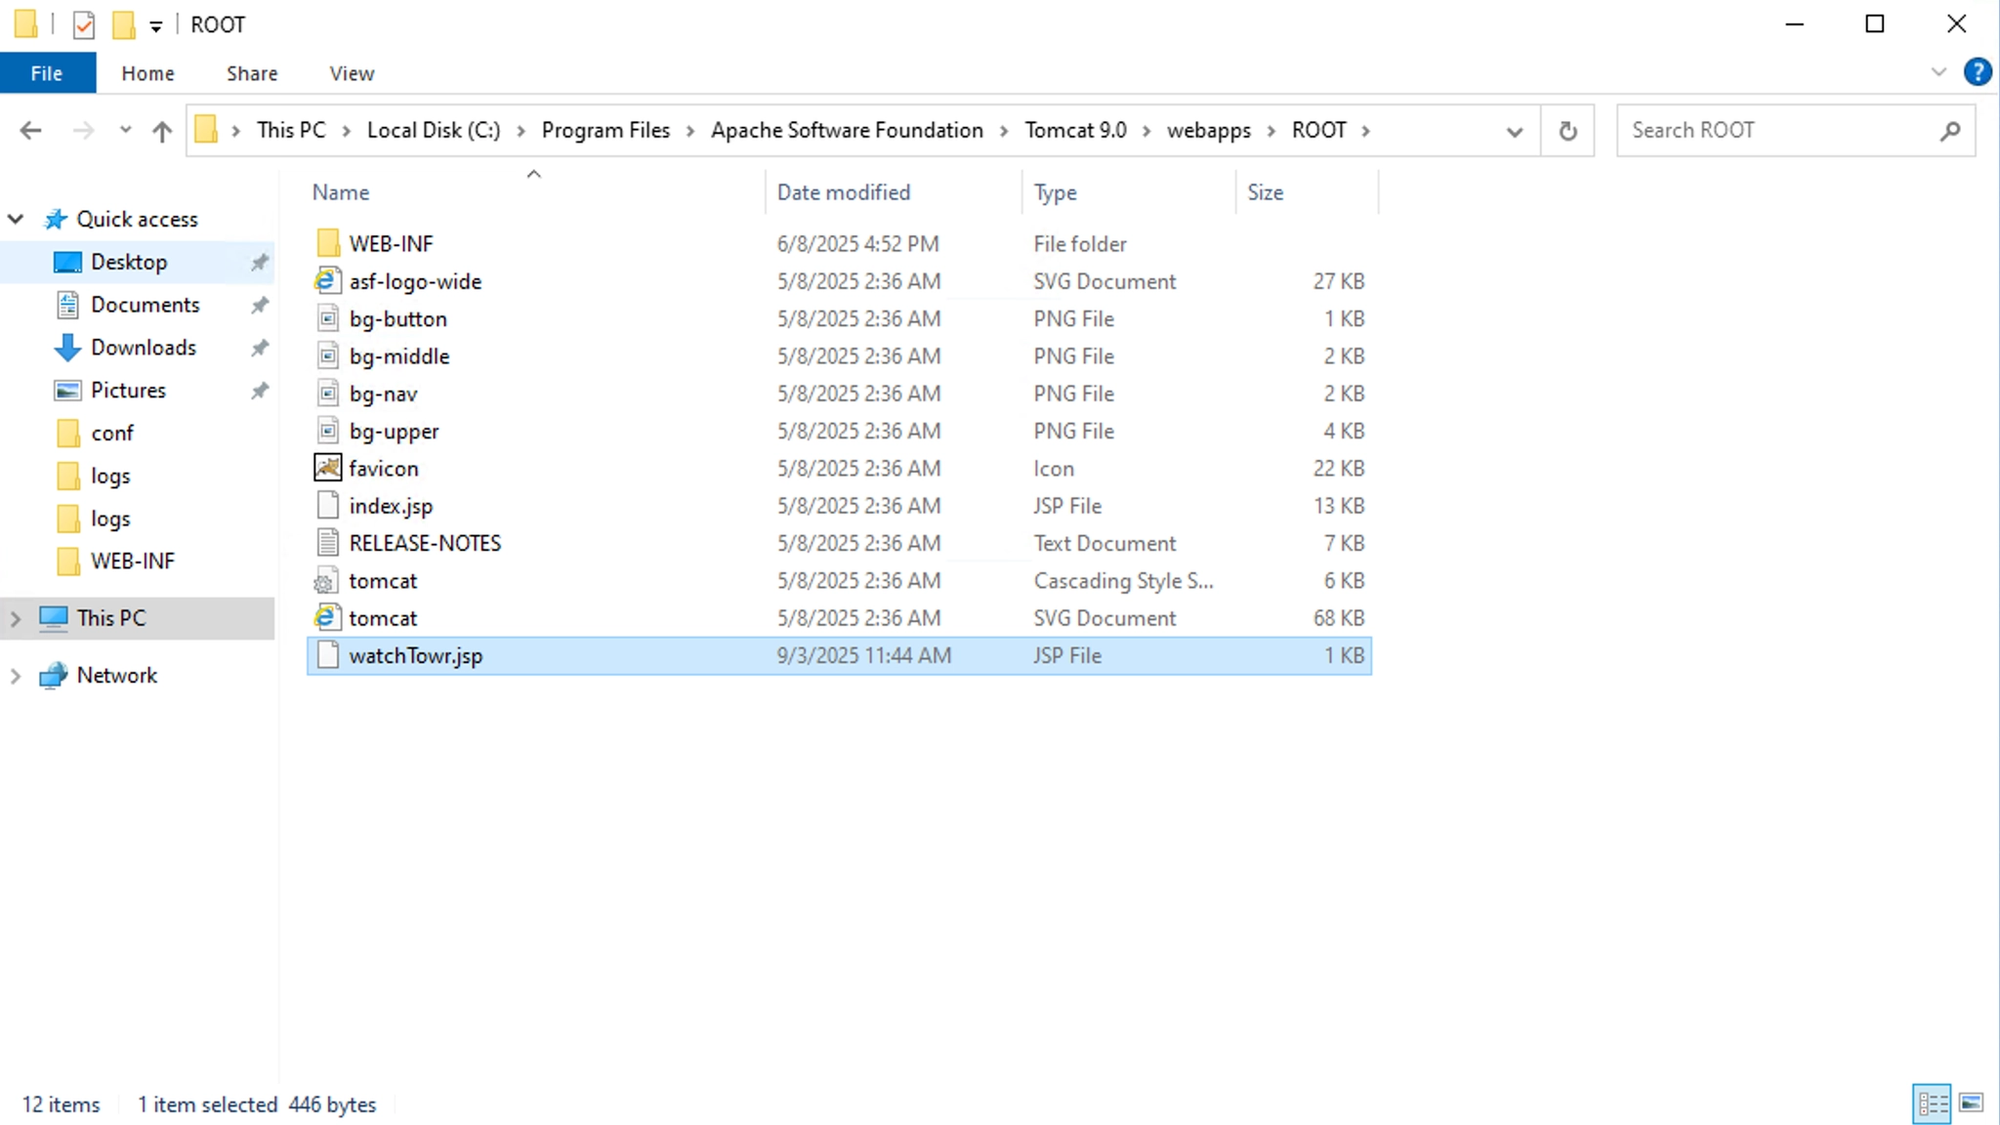Click Properties icon in quick access toolbar

[84, 25]
